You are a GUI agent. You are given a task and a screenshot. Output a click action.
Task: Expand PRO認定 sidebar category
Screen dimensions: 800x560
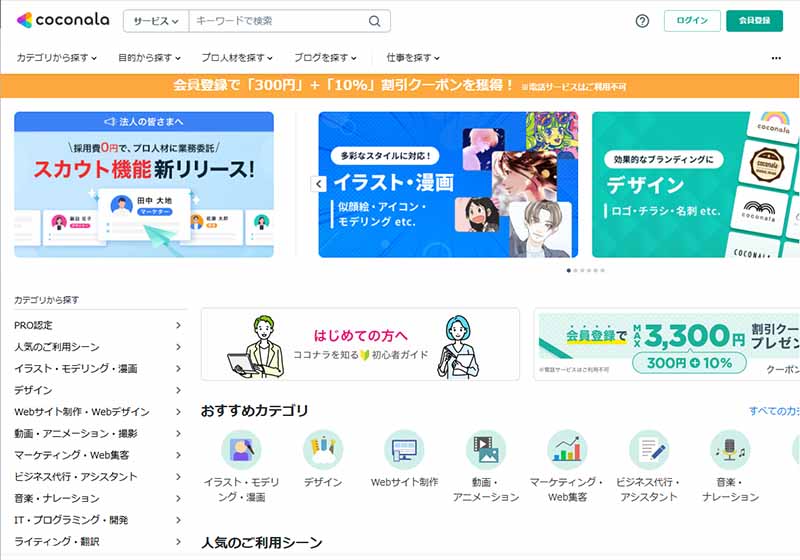(x=98, y=325)
